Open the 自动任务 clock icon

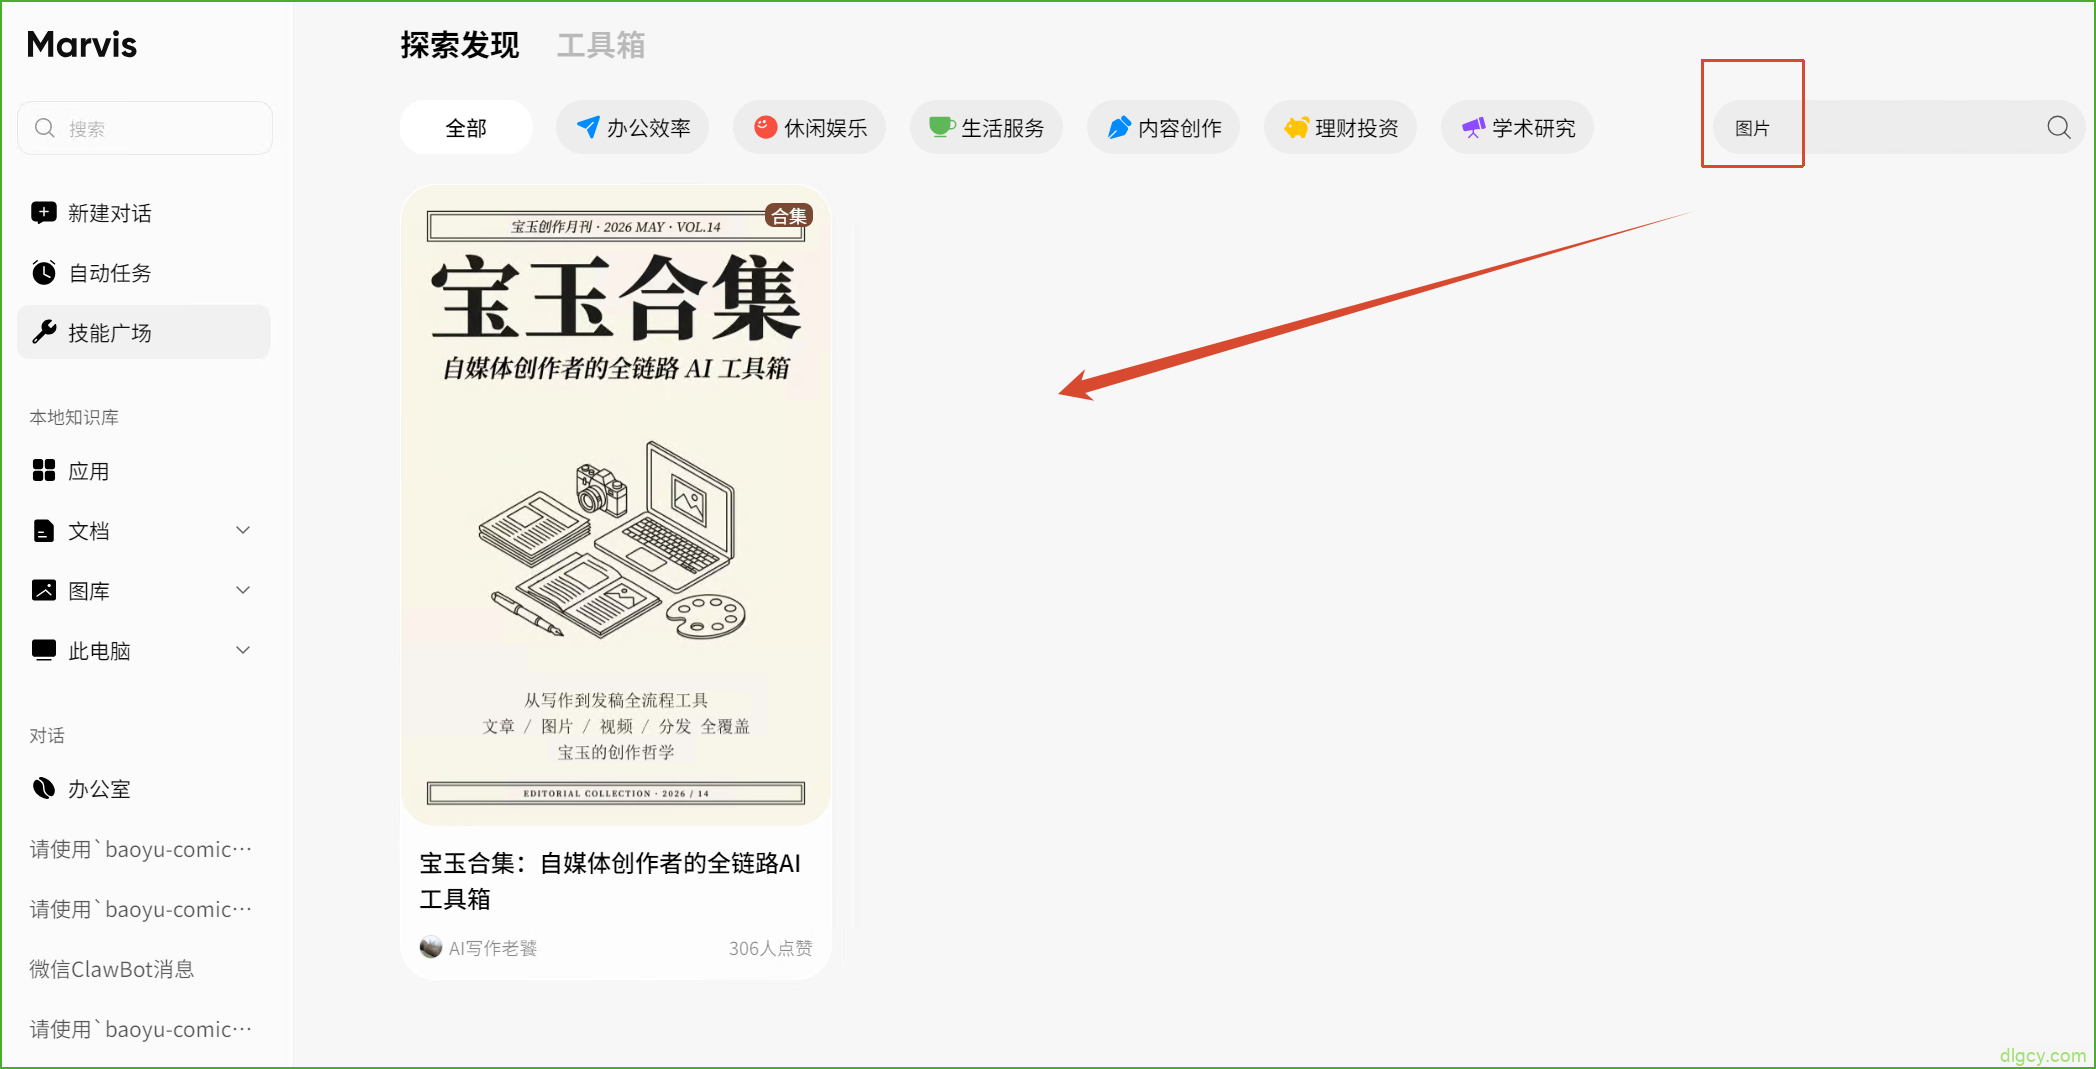[x=44, y=273]
